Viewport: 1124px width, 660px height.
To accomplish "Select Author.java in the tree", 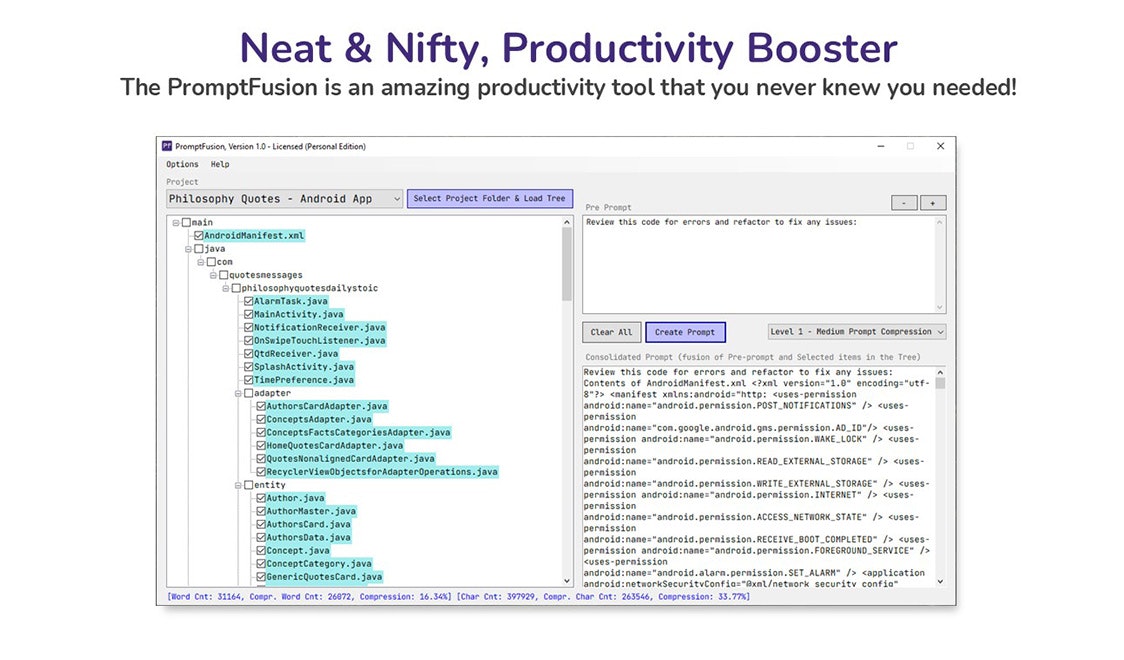I will coord(295,498).
